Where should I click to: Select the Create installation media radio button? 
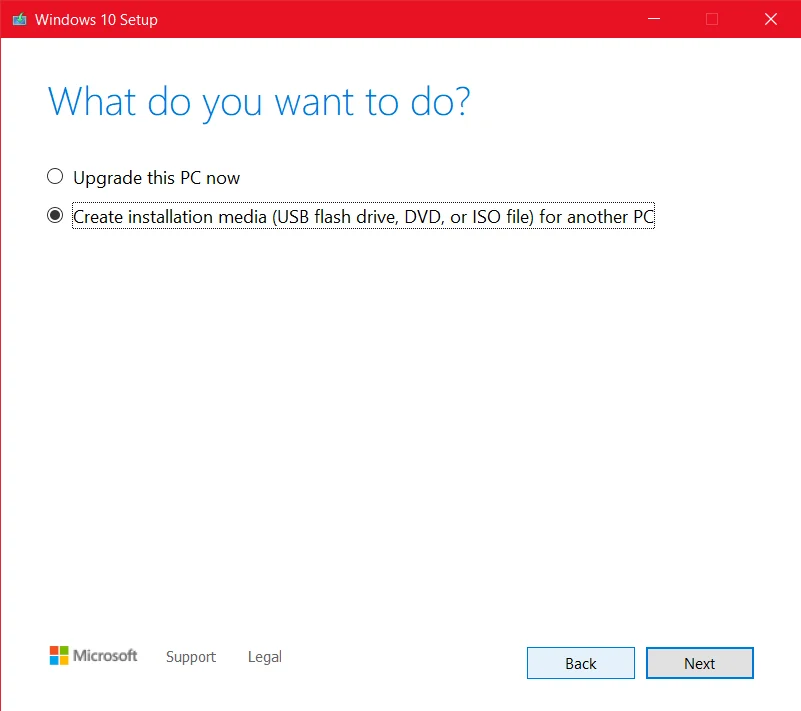point(55,216)
